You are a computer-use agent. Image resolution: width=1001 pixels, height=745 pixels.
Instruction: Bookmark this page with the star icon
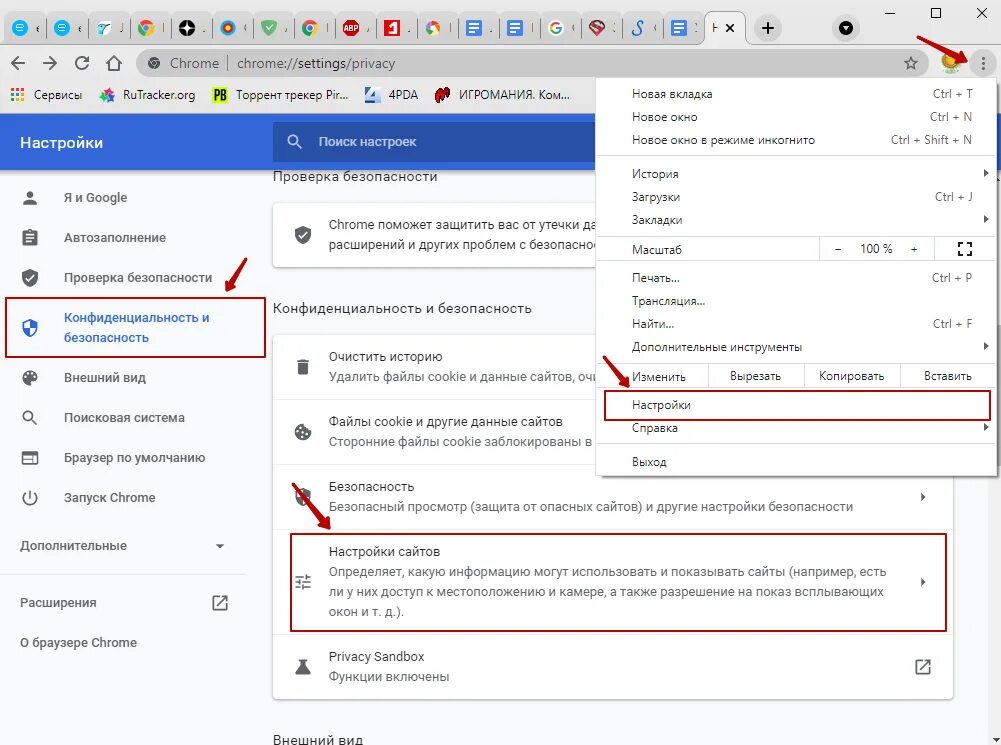click(x=911, y=63)
